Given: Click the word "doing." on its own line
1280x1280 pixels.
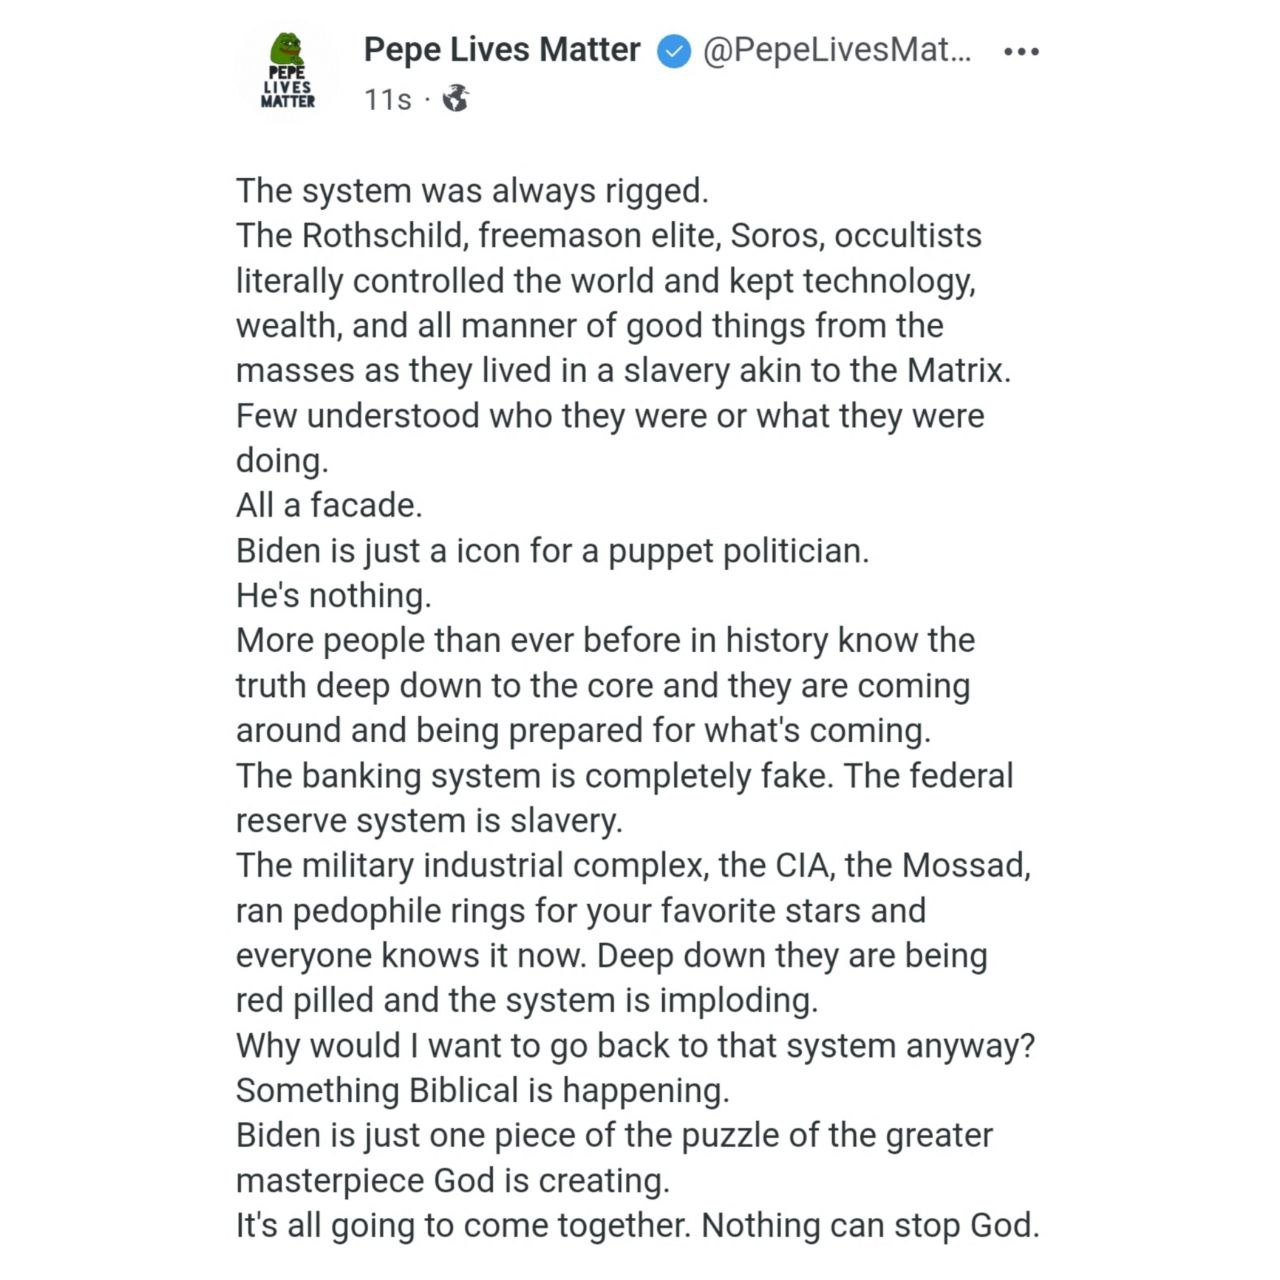Looking at the screenshot, I should (x=282, y=460).
